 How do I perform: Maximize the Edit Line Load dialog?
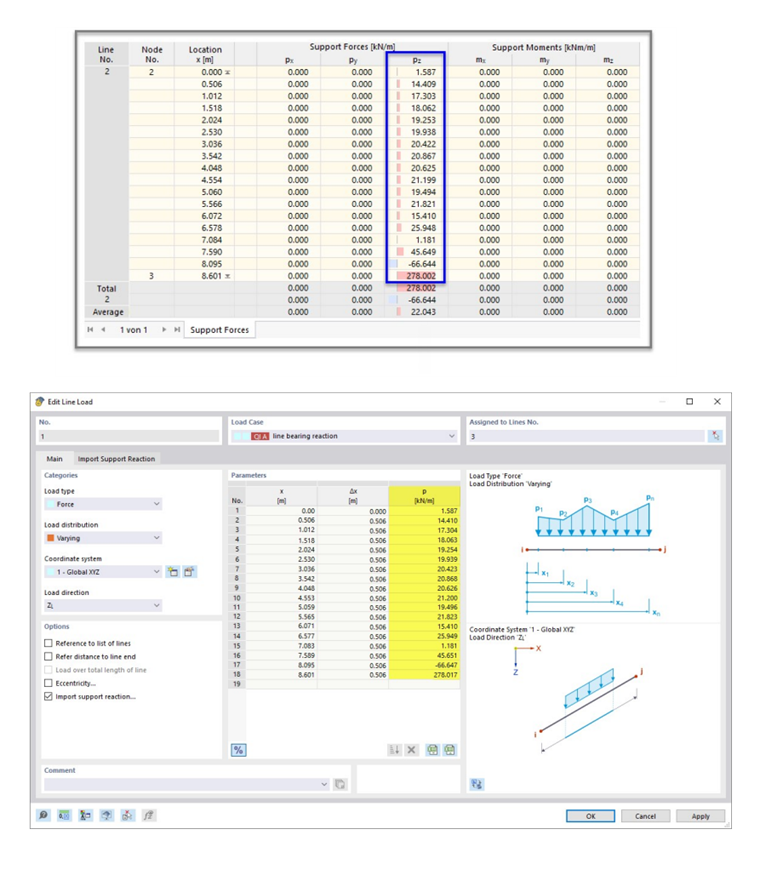[689, 402]
